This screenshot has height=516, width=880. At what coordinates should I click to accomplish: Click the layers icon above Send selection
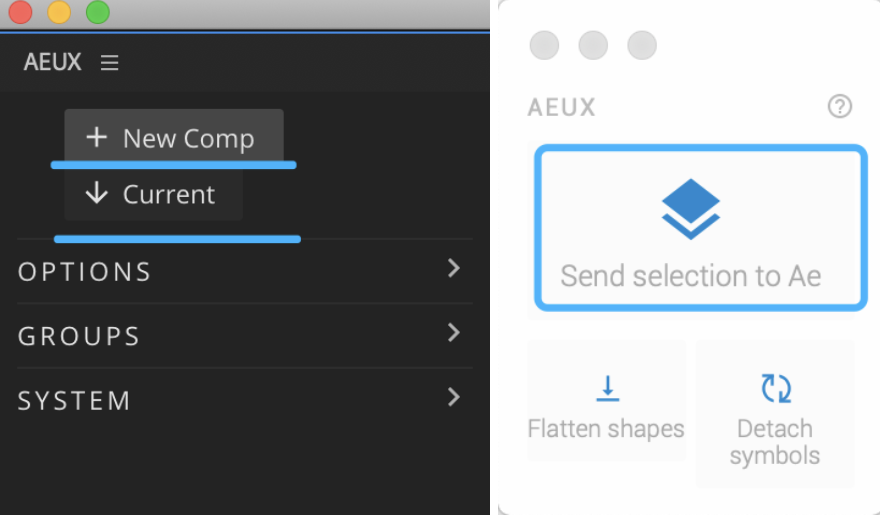691,210
